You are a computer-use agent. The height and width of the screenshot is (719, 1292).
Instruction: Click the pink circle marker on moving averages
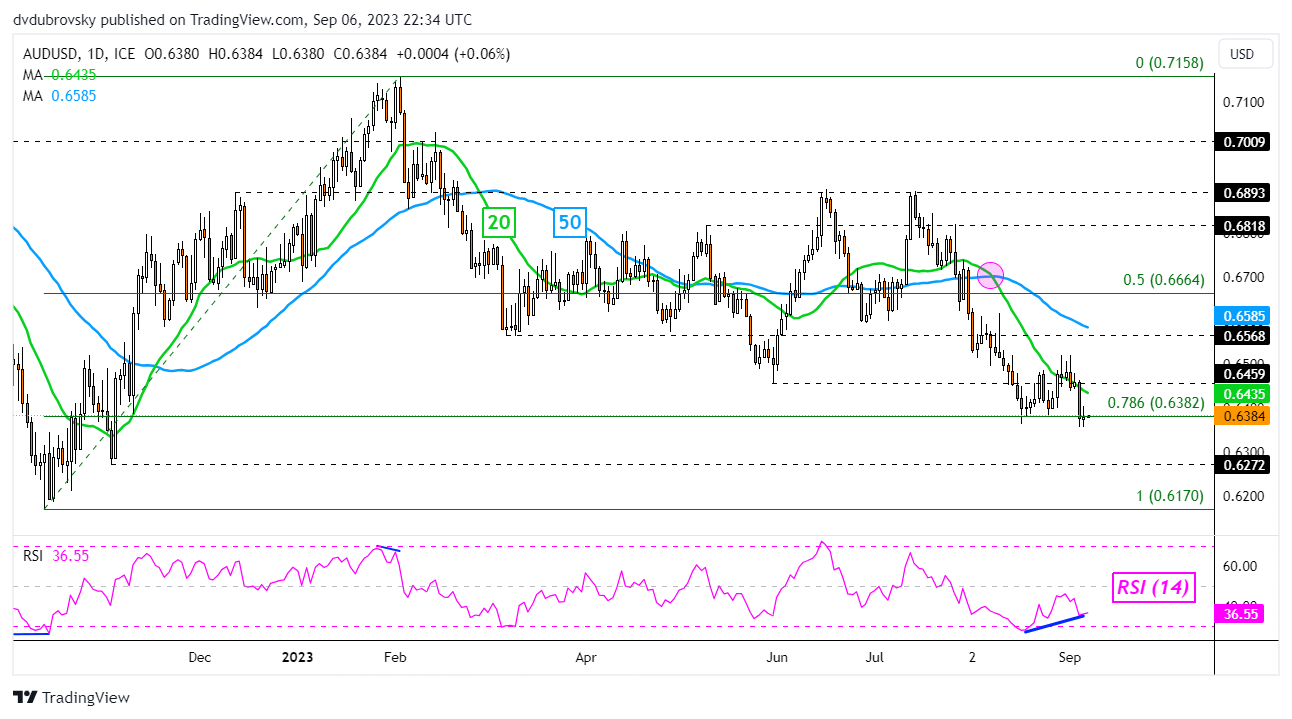tap(990, 274)
